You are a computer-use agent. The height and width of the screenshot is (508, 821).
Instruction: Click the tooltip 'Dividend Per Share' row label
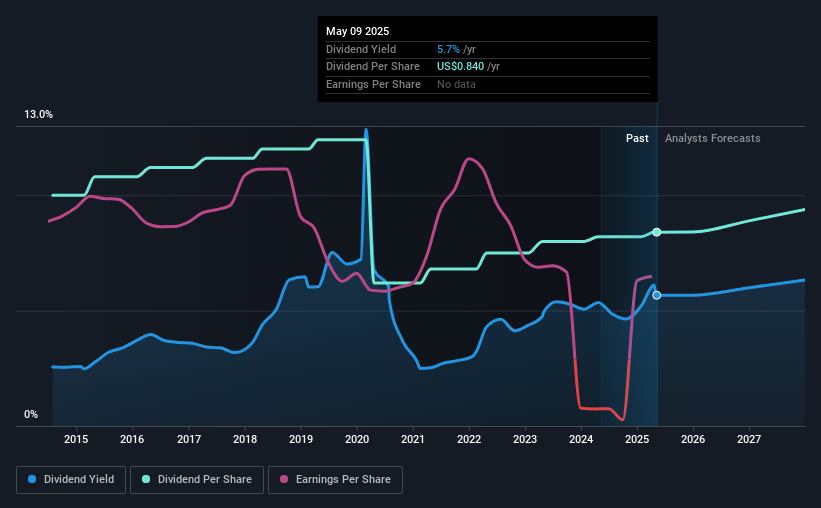(x=373, y=67)
